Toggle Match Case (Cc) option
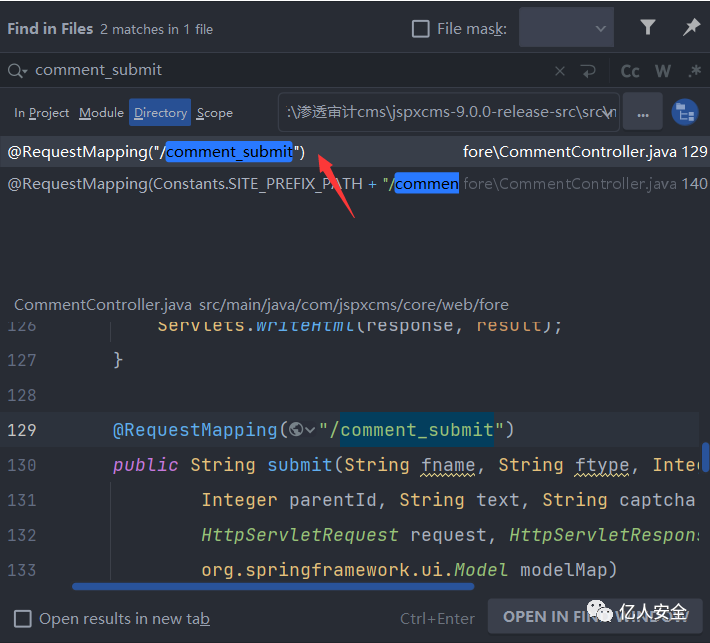Viewport: 710px width, 643px height. [630, 71]
